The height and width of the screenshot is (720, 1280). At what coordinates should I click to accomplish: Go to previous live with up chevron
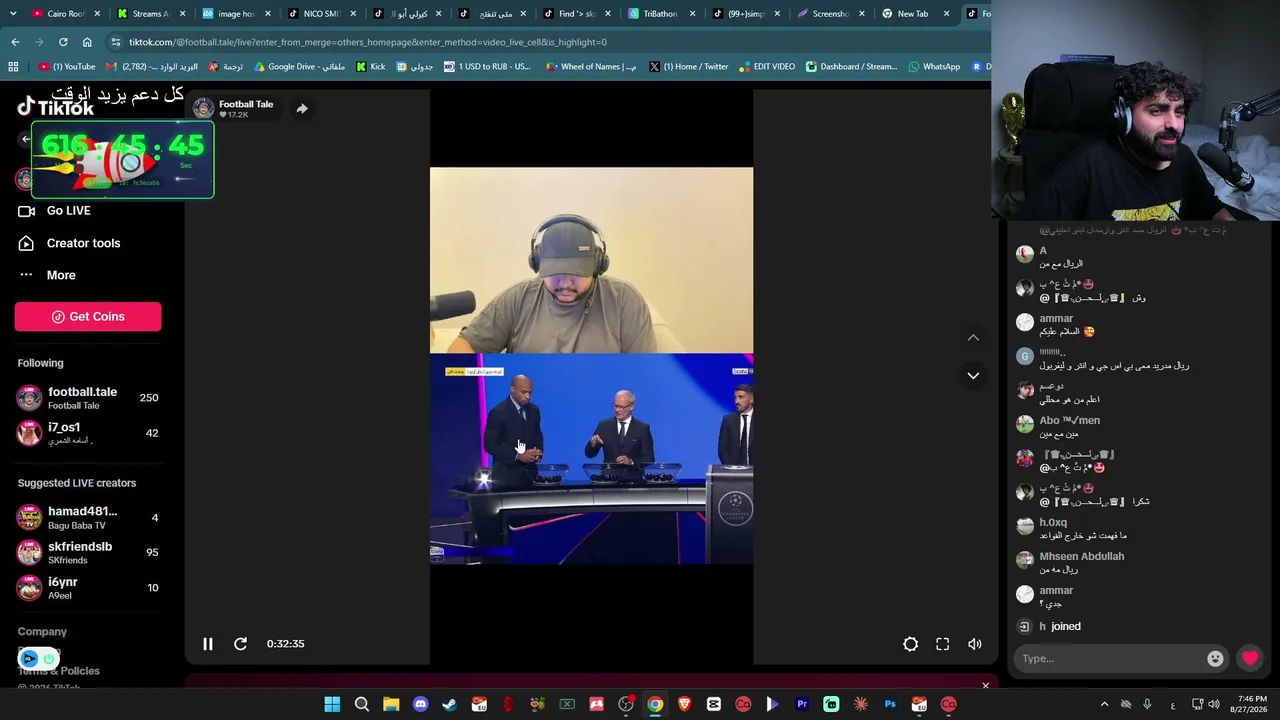(x=973, y=338)
